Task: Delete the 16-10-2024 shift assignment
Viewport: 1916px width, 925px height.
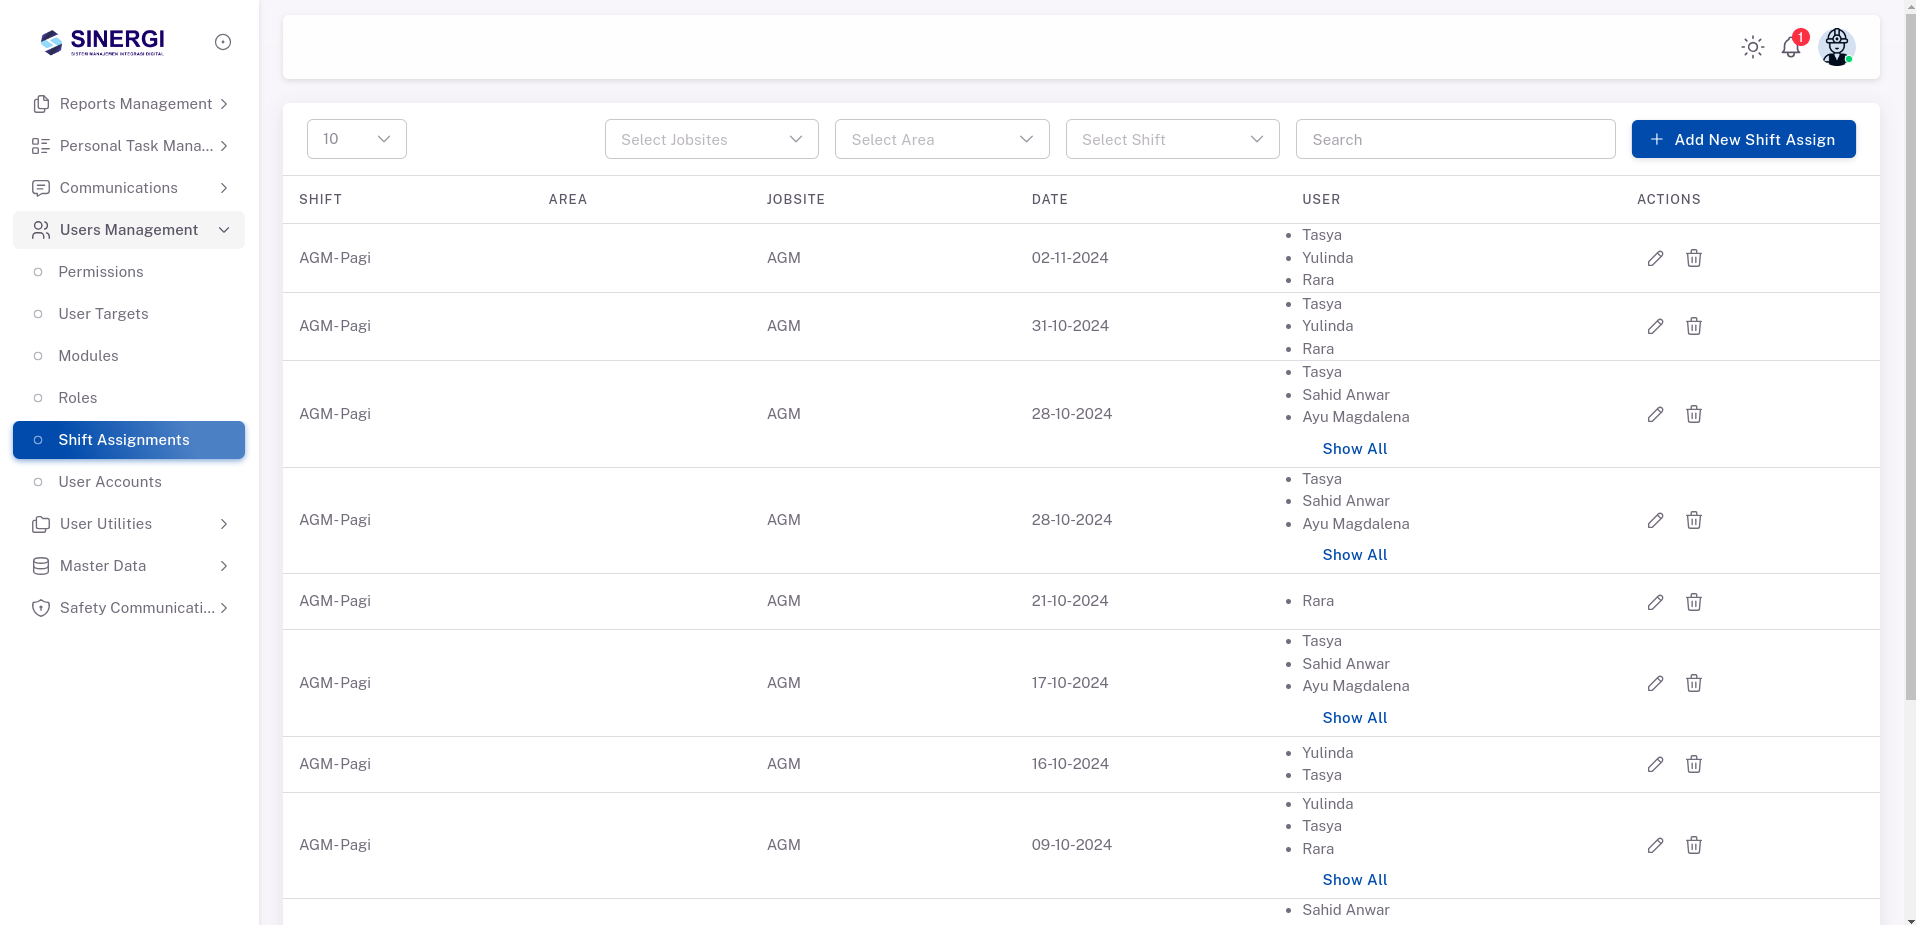Action: (x=1694, y=764)
